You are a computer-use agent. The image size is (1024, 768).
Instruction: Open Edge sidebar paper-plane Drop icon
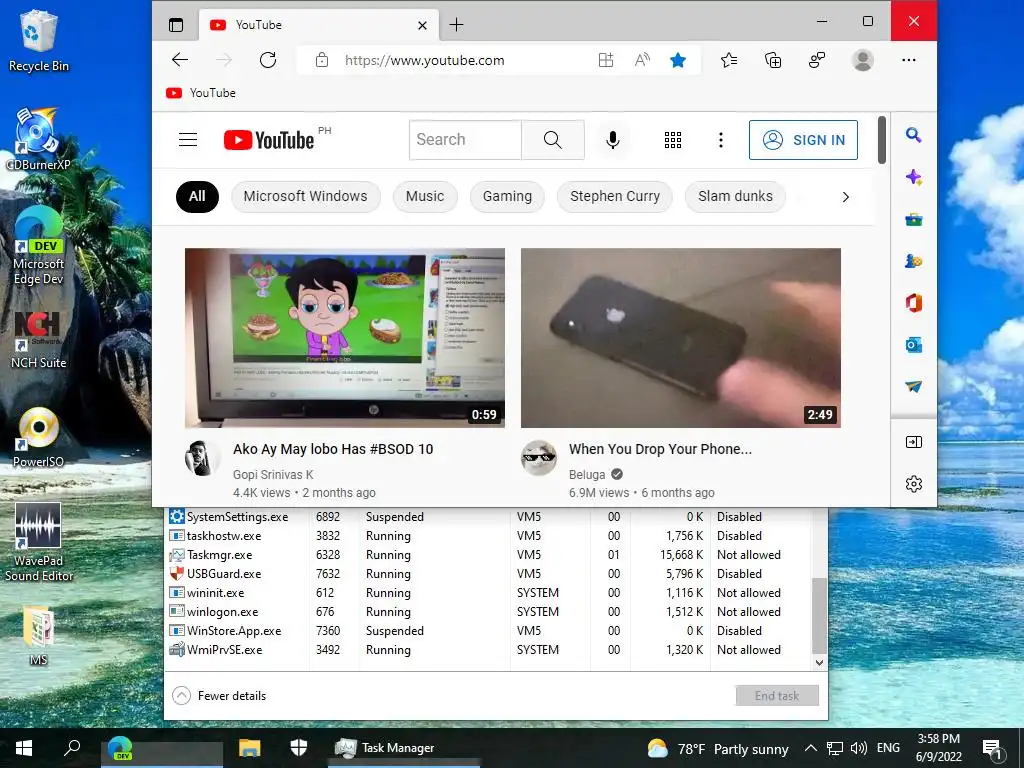pyautogui.click(x=914, y=387)
